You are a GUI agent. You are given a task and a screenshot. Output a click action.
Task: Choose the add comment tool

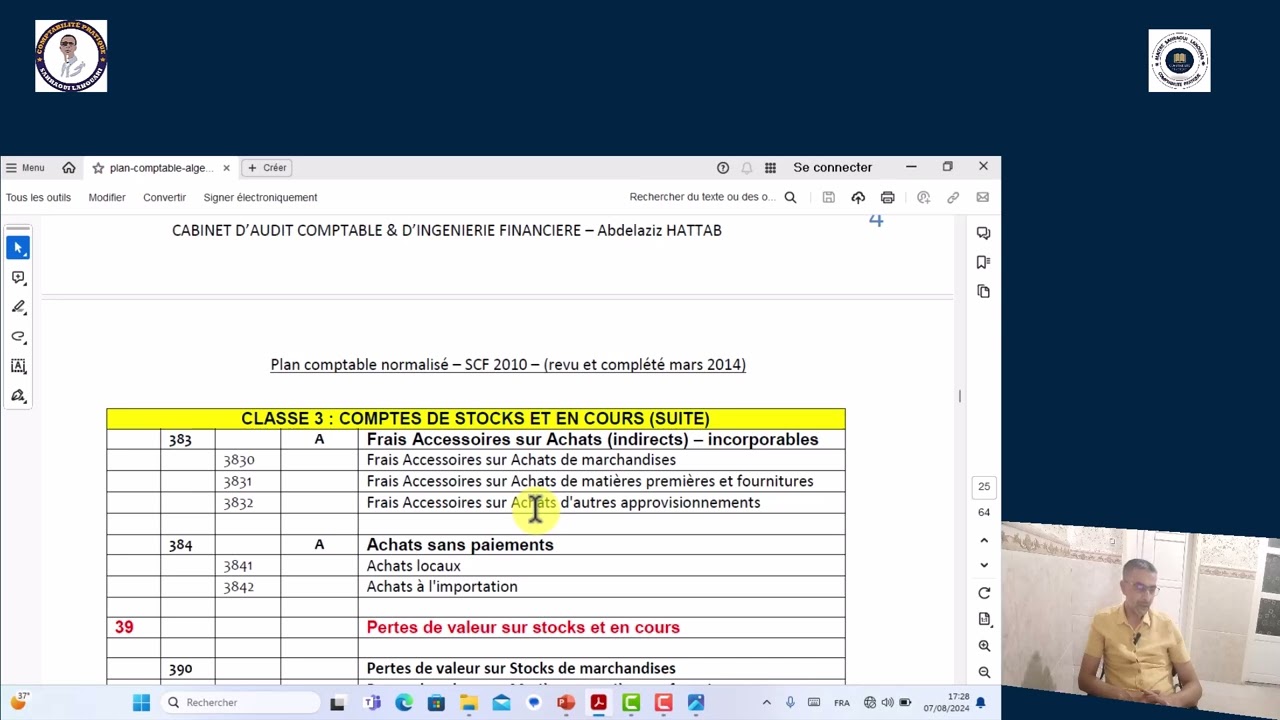pos(18,277)
